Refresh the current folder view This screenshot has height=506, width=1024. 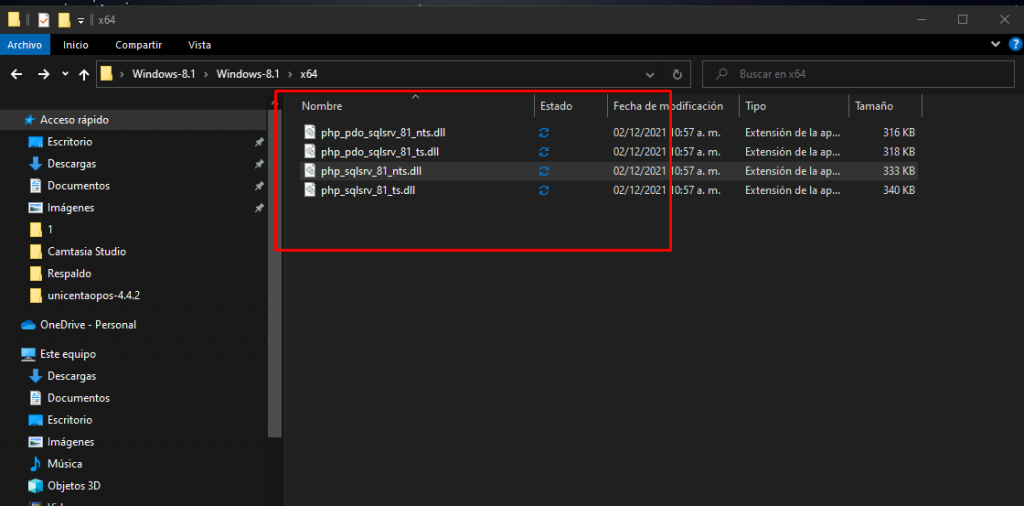pyautogui.click(x=677, y=74)
